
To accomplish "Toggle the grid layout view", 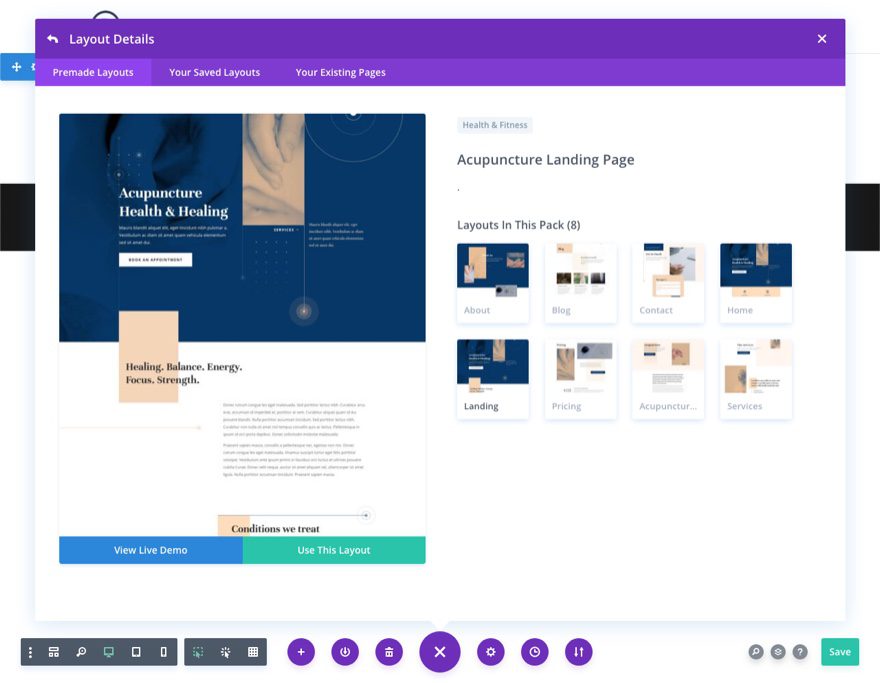I will [252, 651].
